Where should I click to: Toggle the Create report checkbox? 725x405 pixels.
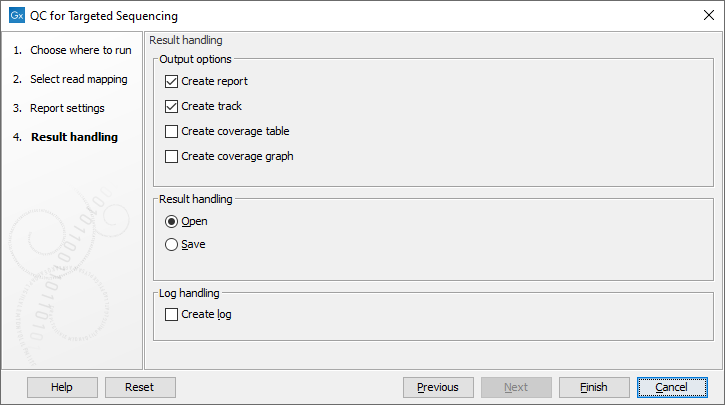(172, 81)
